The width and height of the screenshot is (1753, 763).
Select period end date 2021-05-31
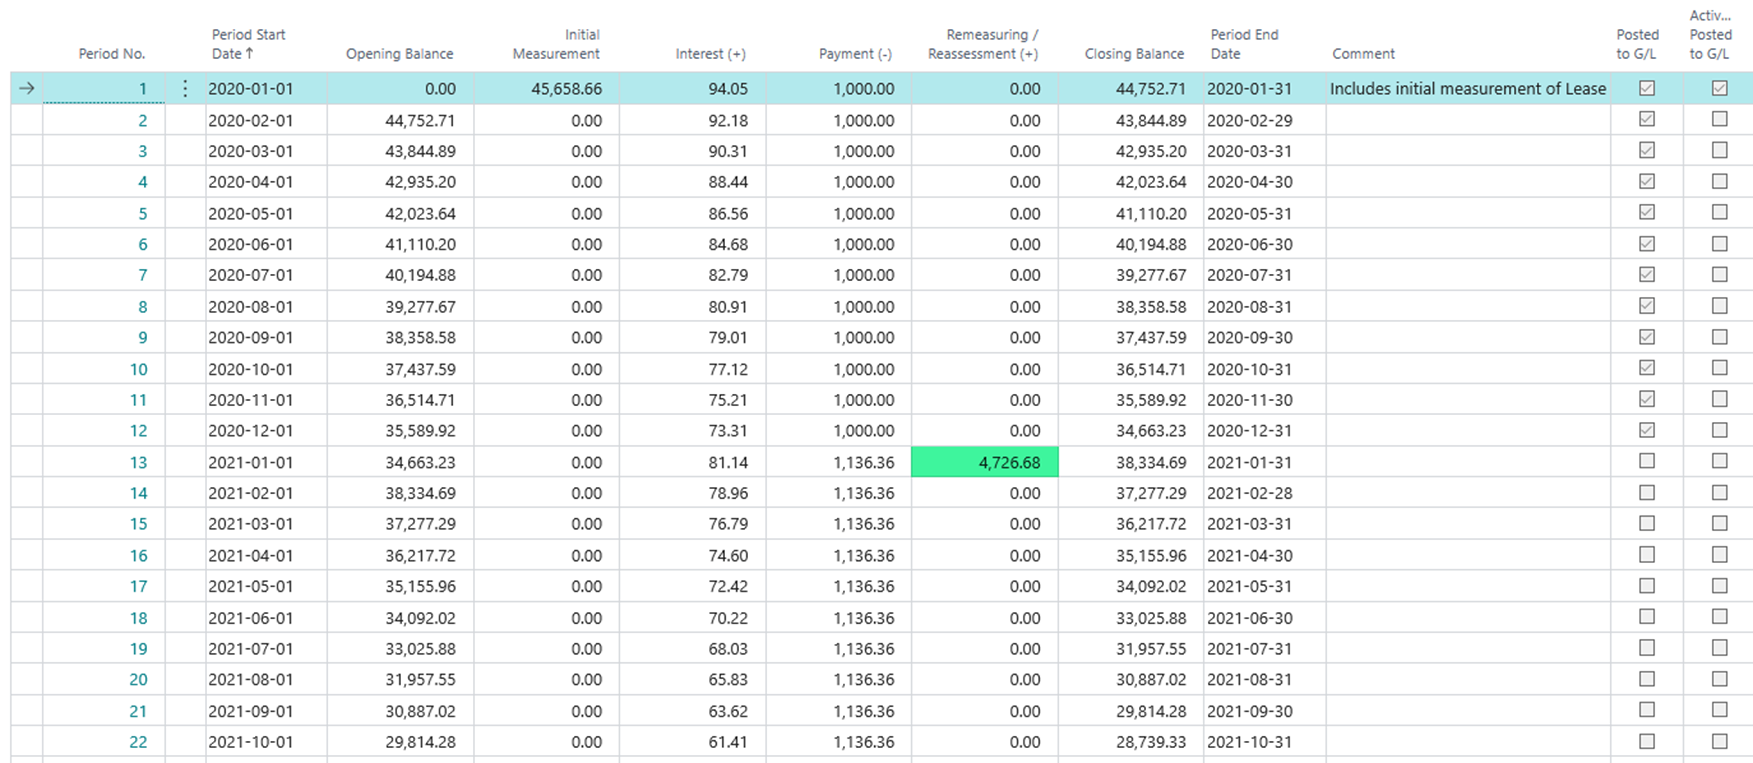point(1250,587)
